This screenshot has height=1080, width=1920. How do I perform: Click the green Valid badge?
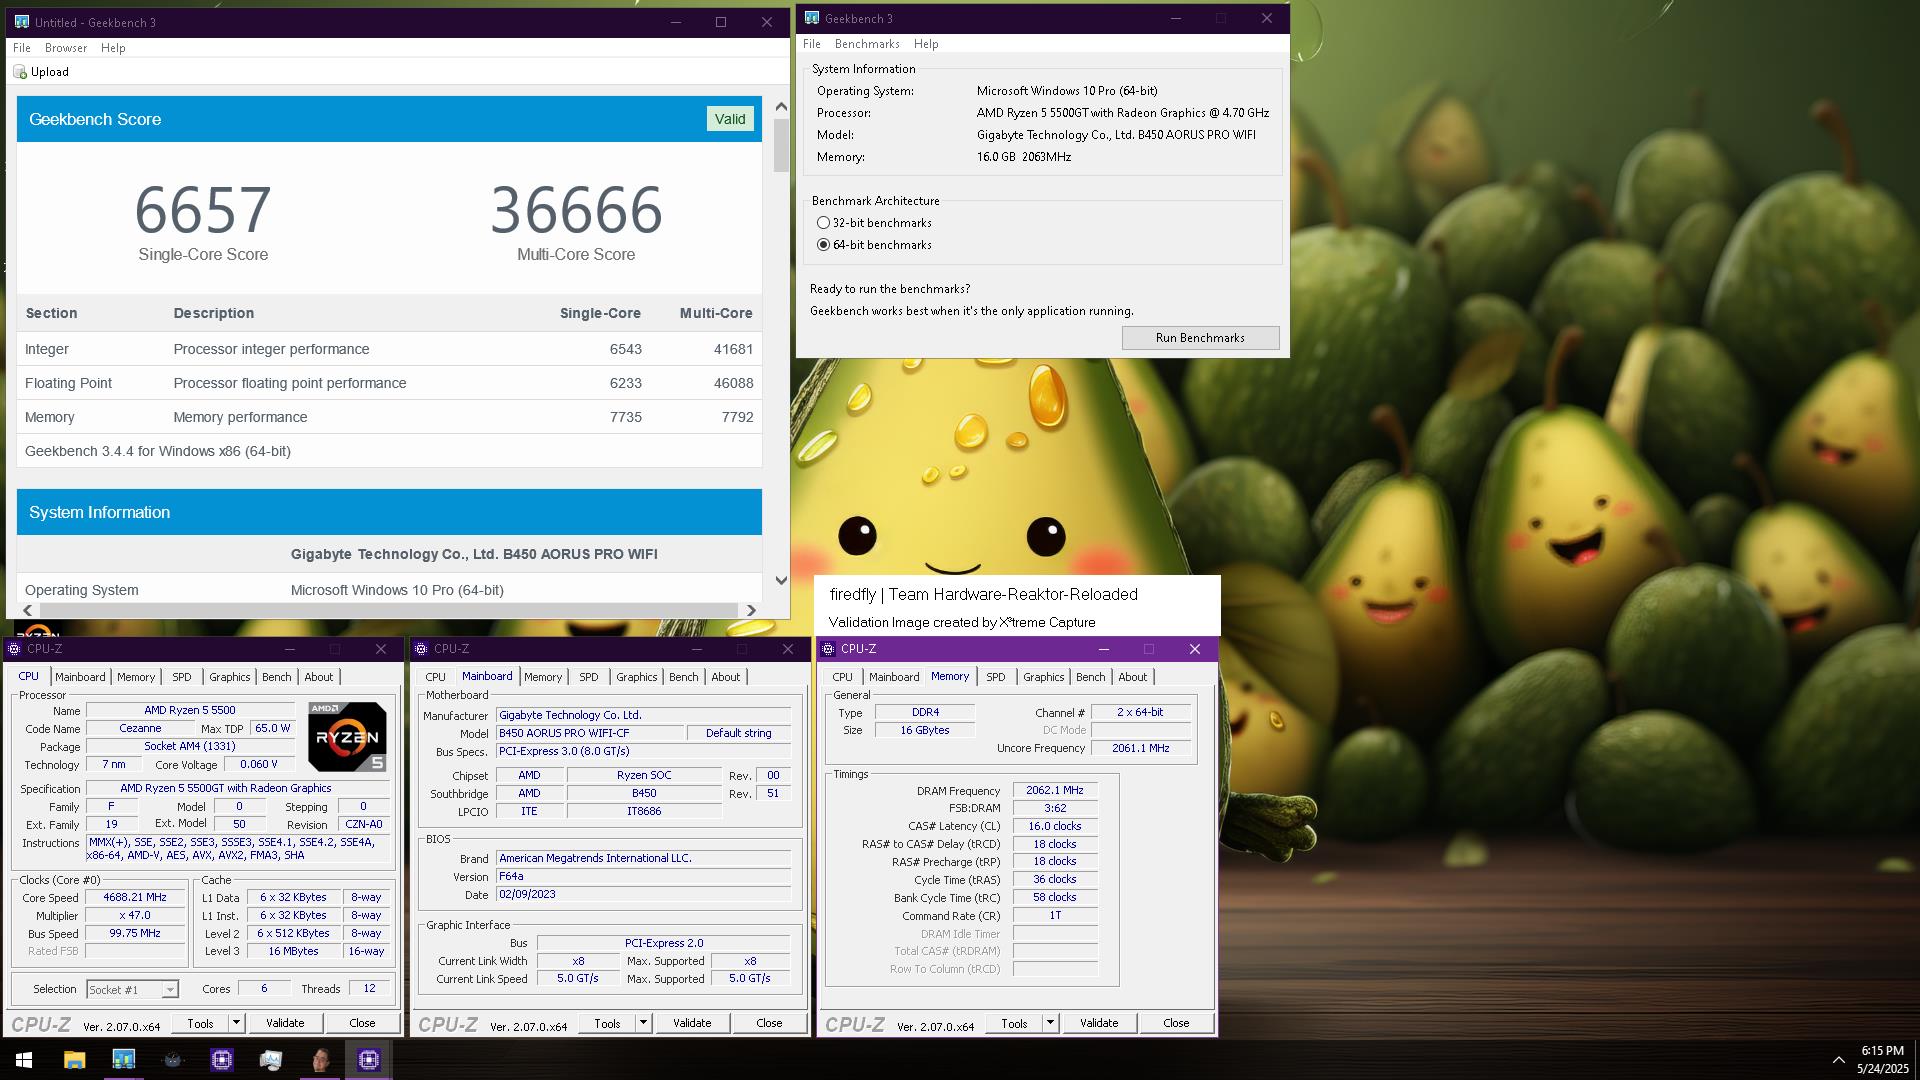tap(730, 119)
